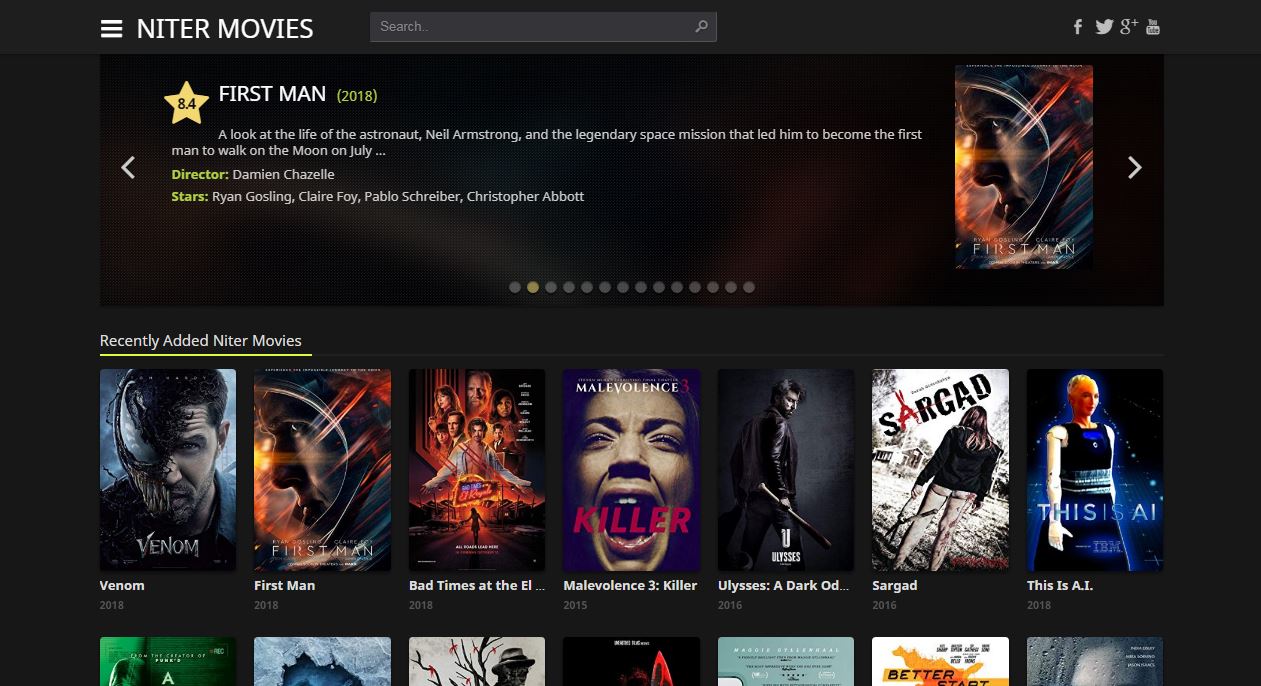Click the Stars list starting Ryan Gosling
1261x686 pixels.
tap(398, 196)
